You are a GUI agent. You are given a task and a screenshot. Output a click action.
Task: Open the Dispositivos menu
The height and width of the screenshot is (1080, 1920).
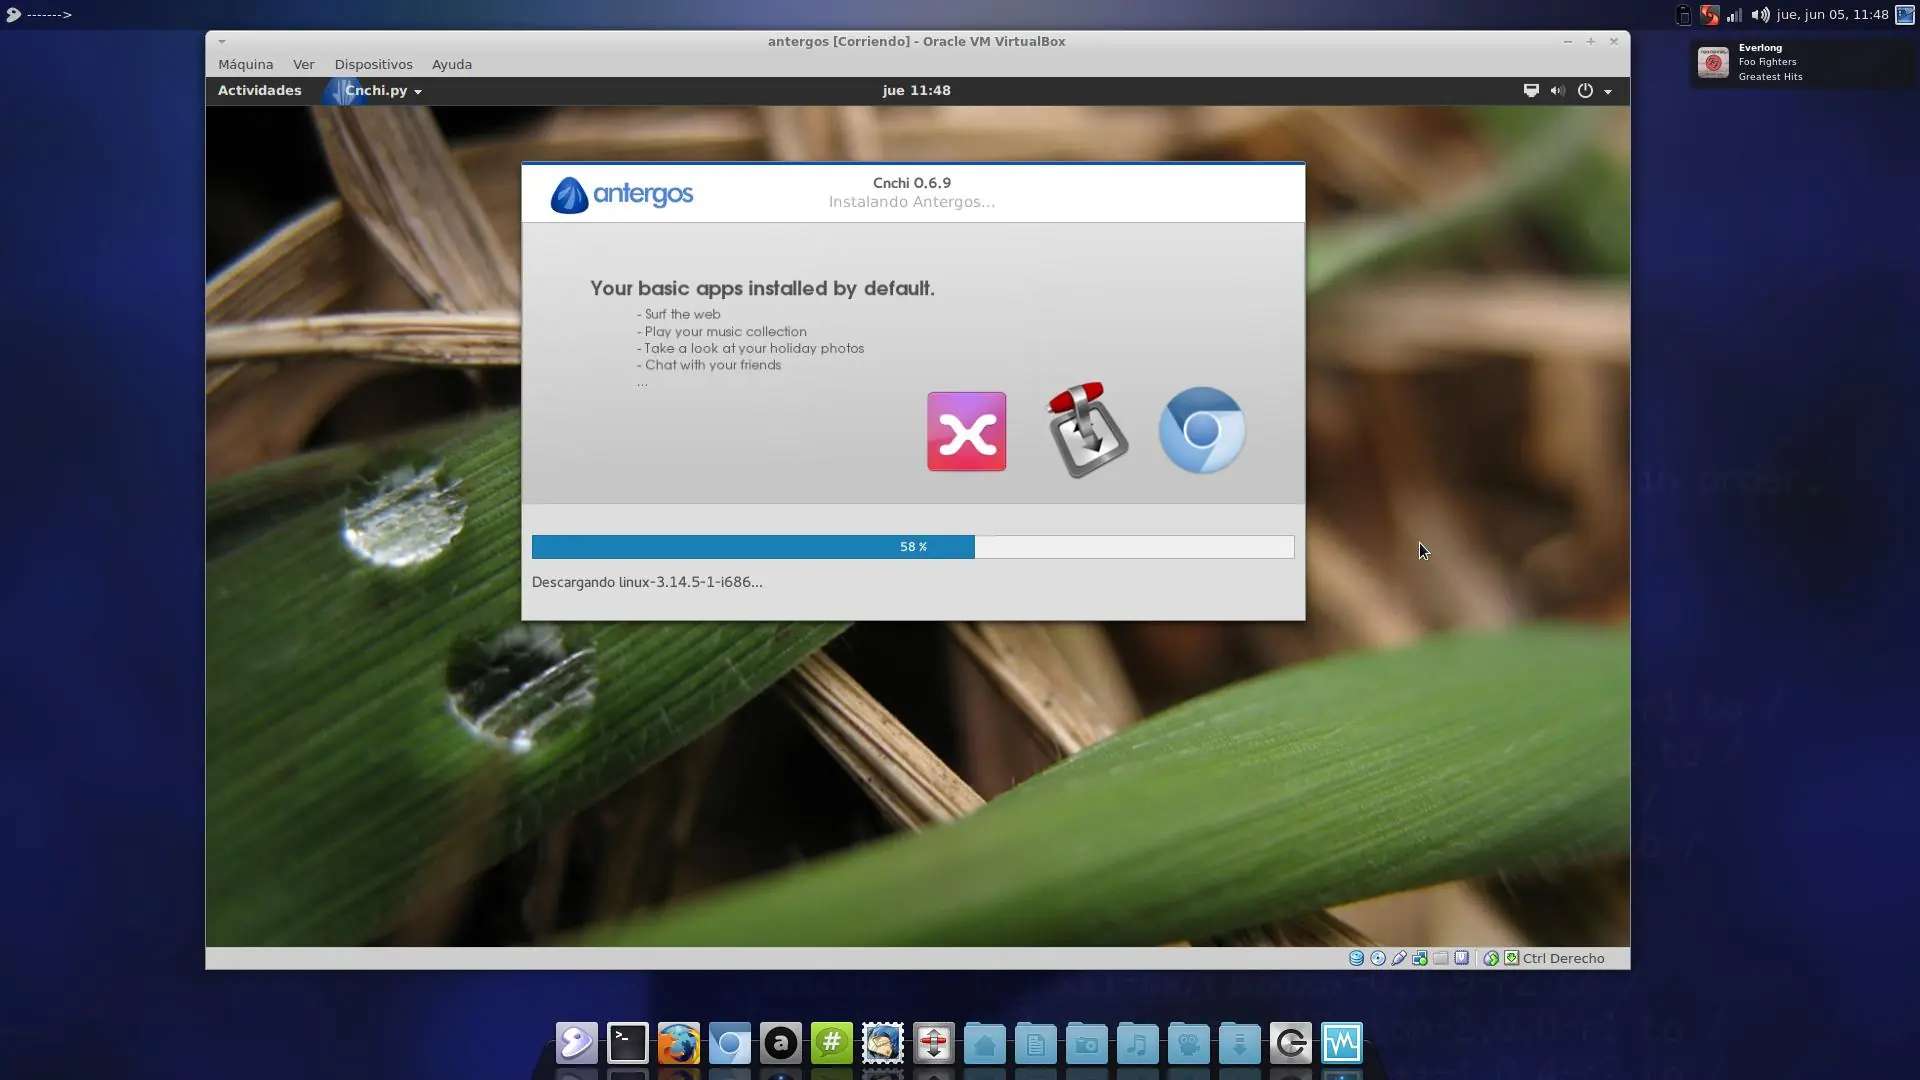[x=373, y=64]
